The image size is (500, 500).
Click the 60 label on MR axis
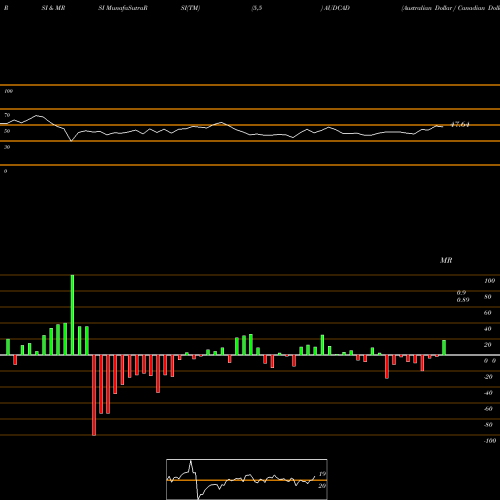(x=488, y=313)
